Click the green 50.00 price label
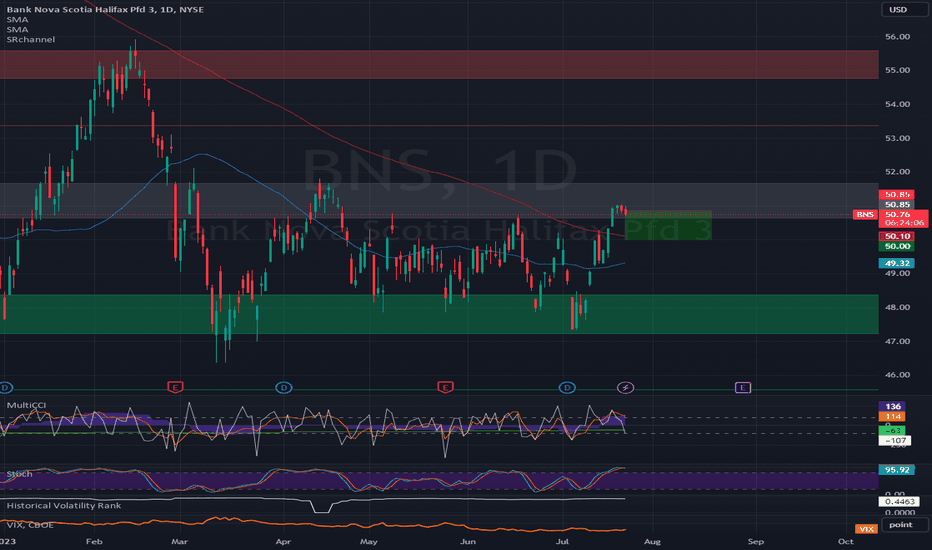The width and height of the screenshot is (932, 550). [x=896, y=246]
